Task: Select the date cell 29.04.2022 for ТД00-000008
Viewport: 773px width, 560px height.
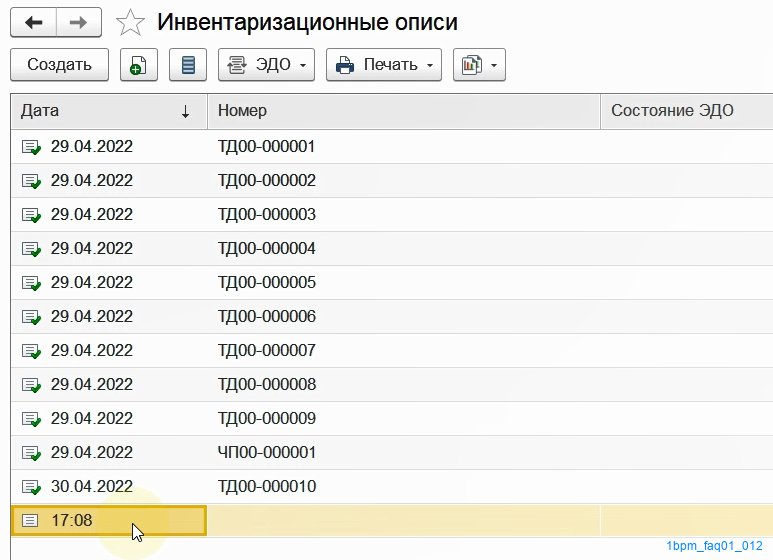Action: 92,385
